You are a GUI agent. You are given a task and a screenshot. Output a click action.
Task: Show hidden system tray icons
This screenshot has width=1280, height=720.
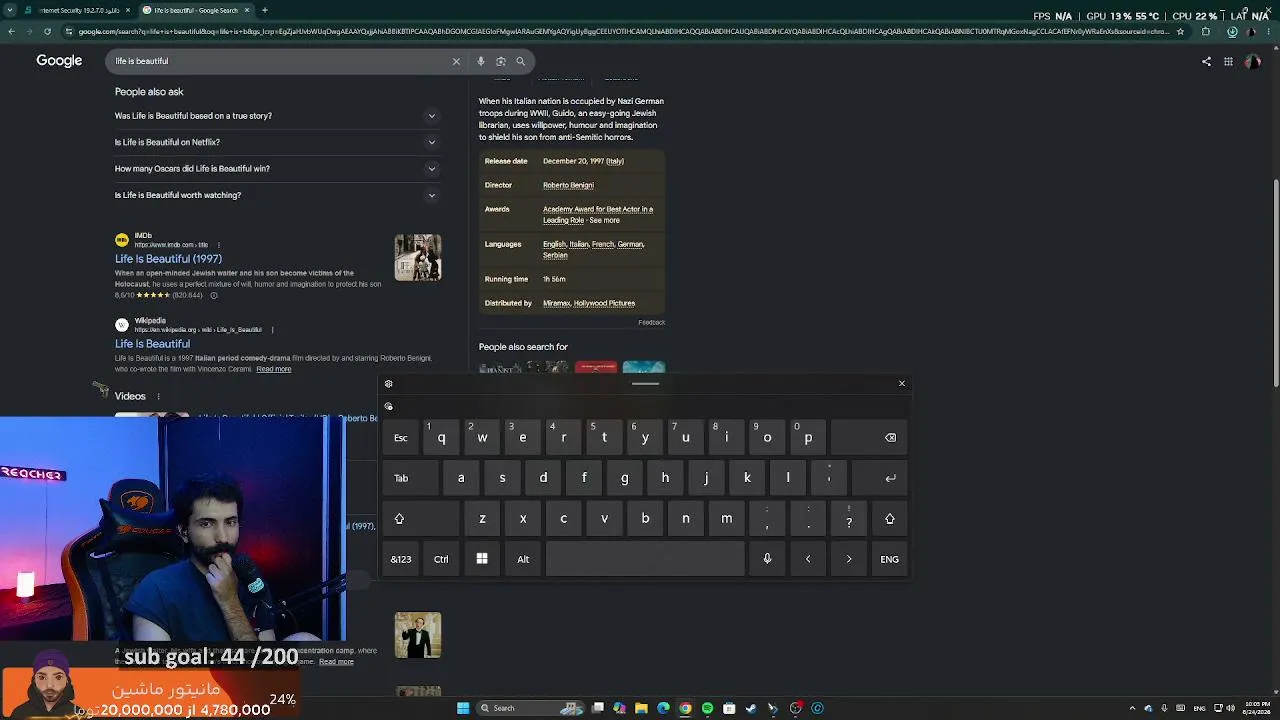click(x=1132, y=708)
